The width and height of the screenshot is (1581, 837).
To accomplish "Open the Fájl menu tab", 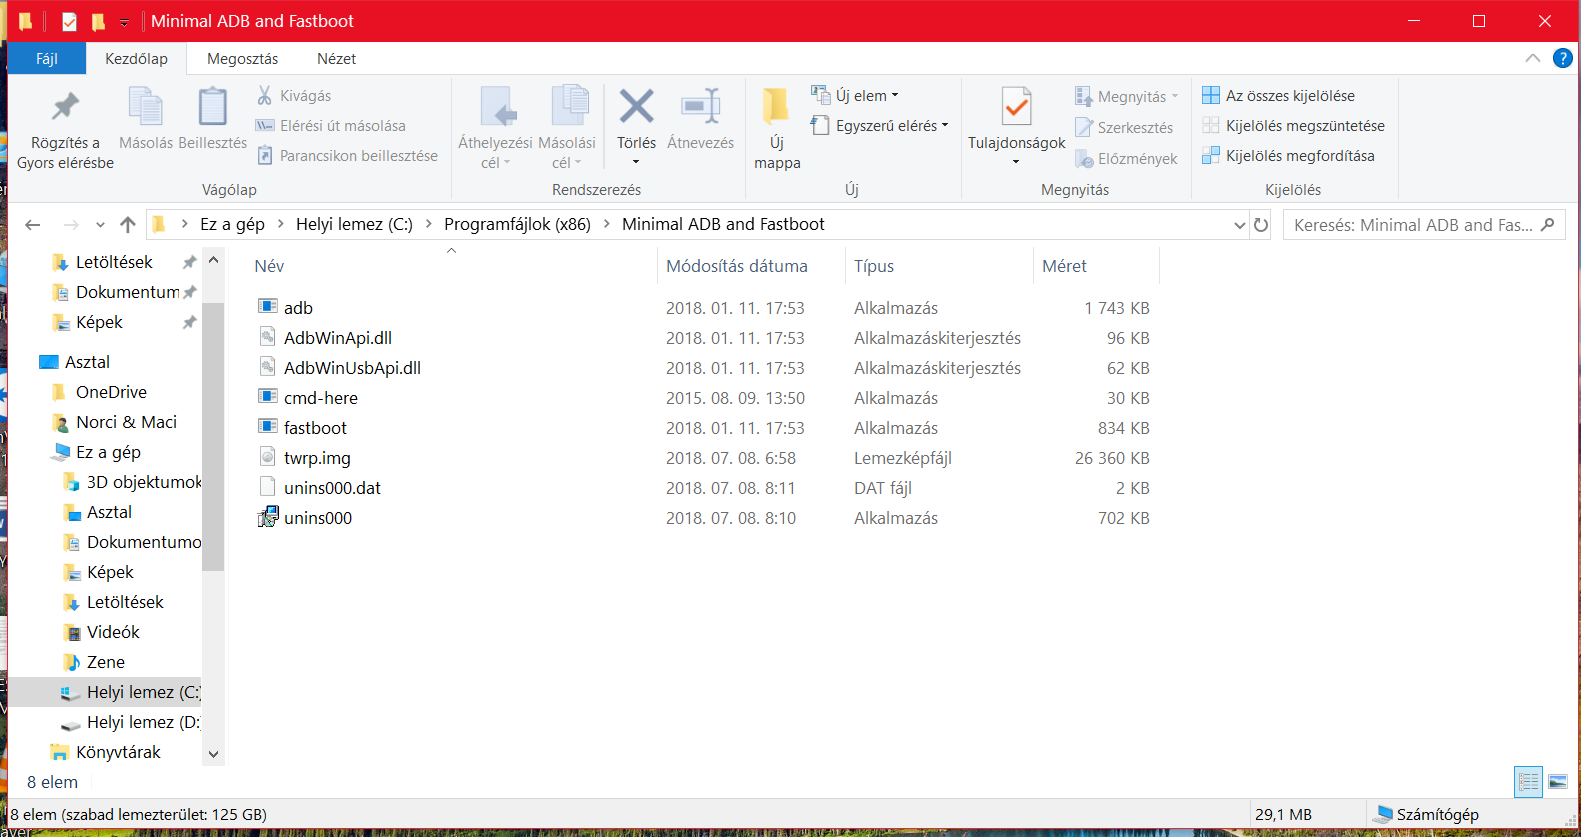I will [47, 58].
